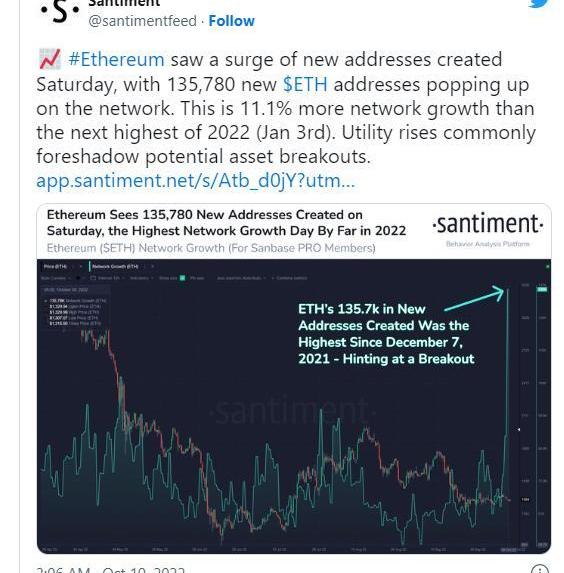The height and width of the screenshot is (573, 564).
Task: Expand the Interval dropdown in chart toolbar
Action: pos(107,278)
